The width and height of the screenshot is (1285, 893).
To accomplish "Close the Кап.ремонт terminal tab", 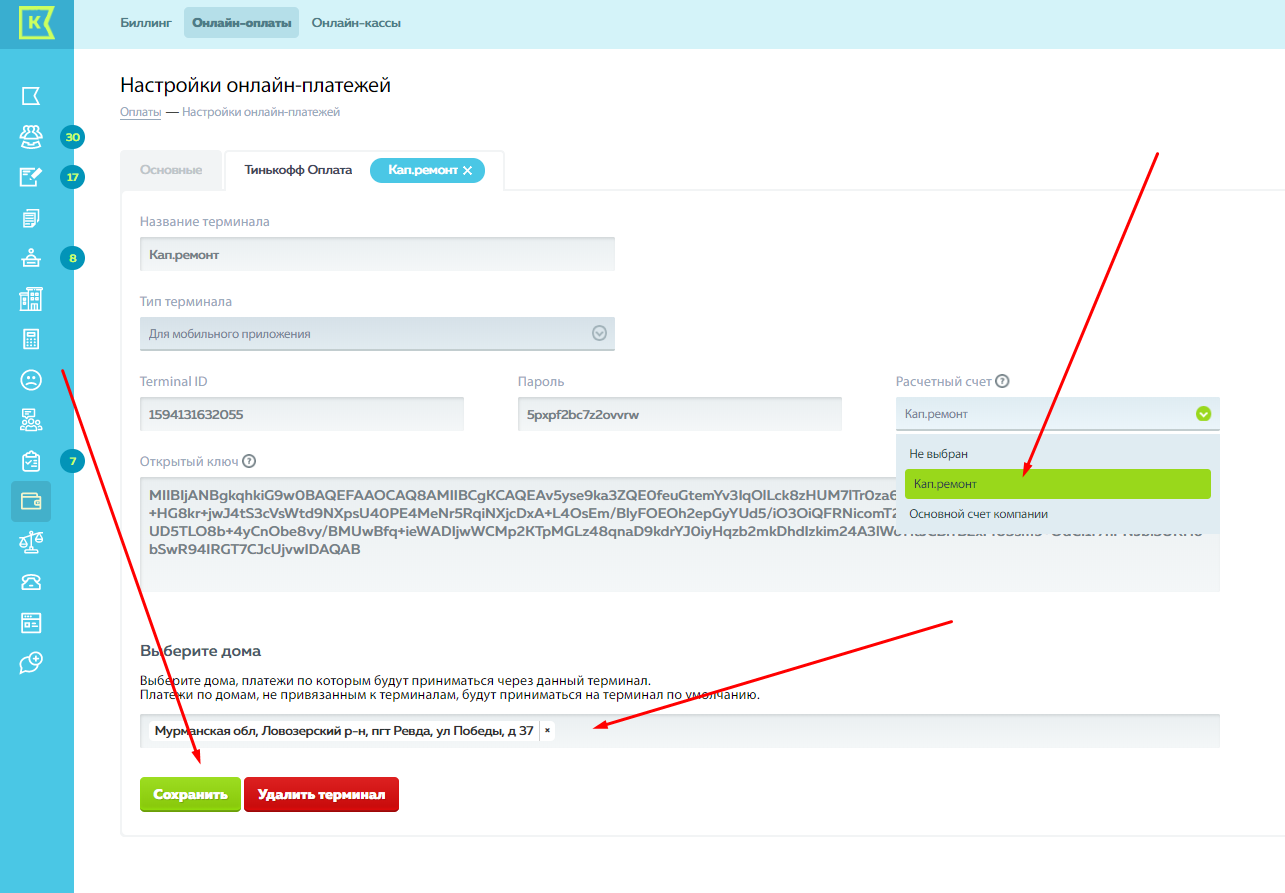I will pyautogui.click(x=467, y=171).
